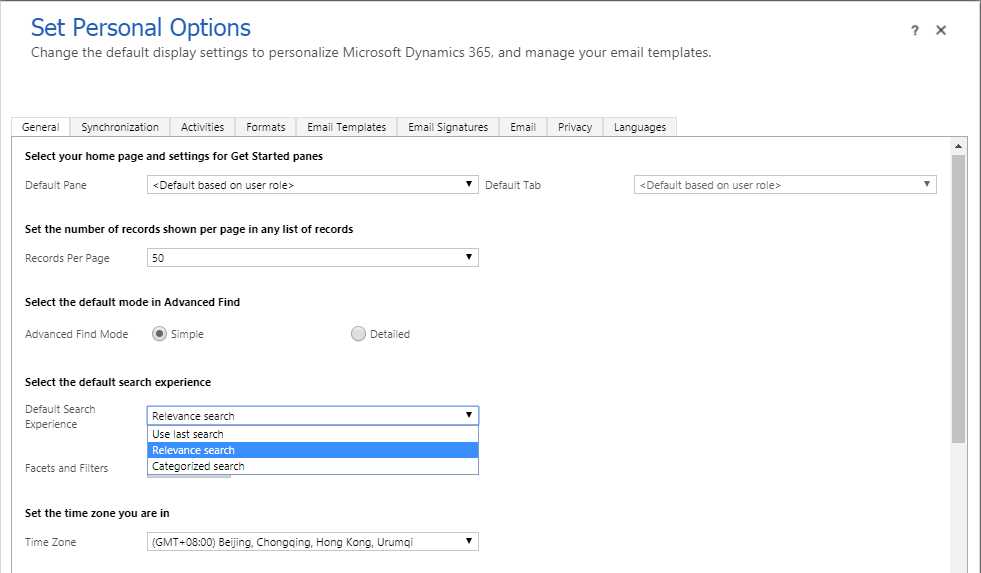Expand the Default Pane dropdown
Viewport: 981px width, 573px height.
tap(313, 185)
